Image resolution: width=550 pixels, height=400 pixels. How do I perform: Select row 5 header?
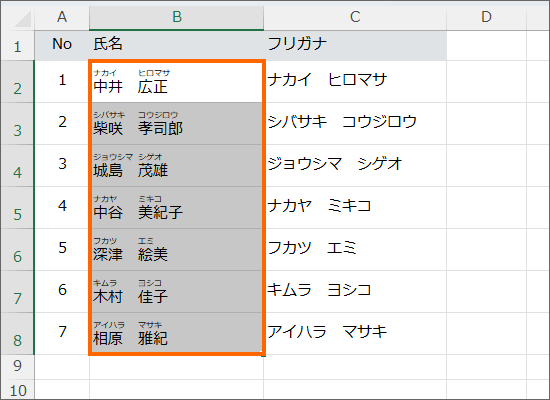tap(18, 208)
